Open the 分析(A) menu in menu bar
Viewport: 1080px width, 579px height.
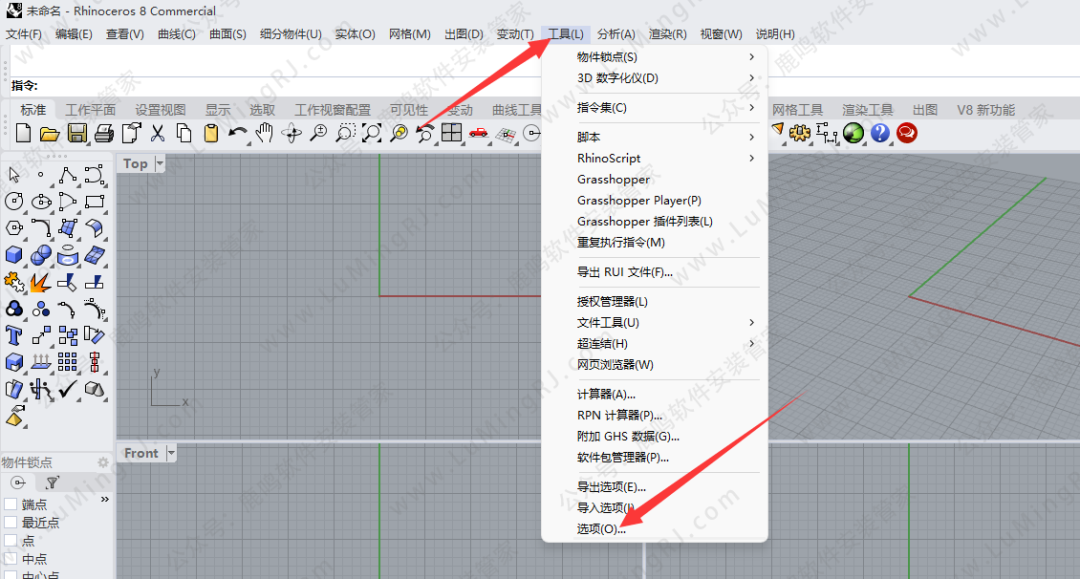[616, 34]
